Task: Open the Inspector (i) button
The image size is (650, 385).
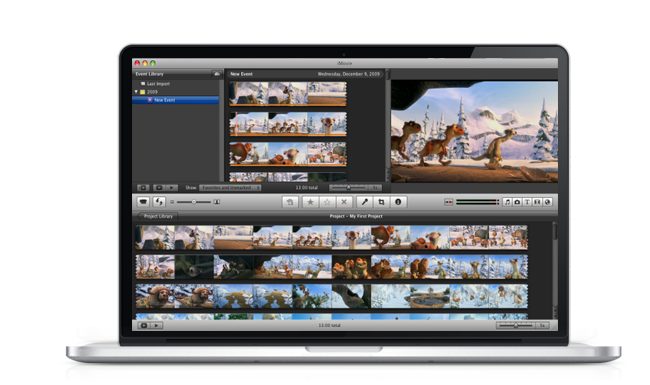Action: click(398, 202)
